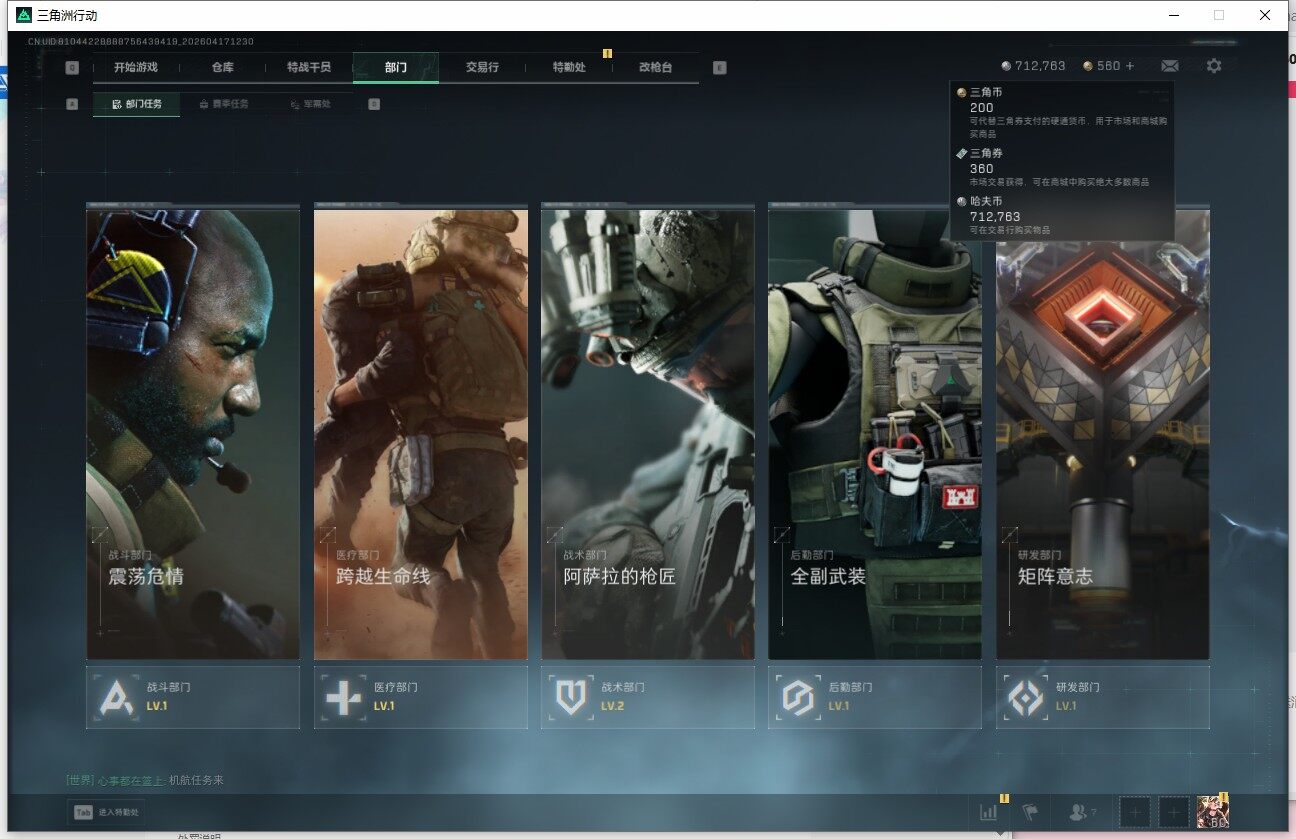
Task: Open the 开始游戏 tab
Action: 135,67
